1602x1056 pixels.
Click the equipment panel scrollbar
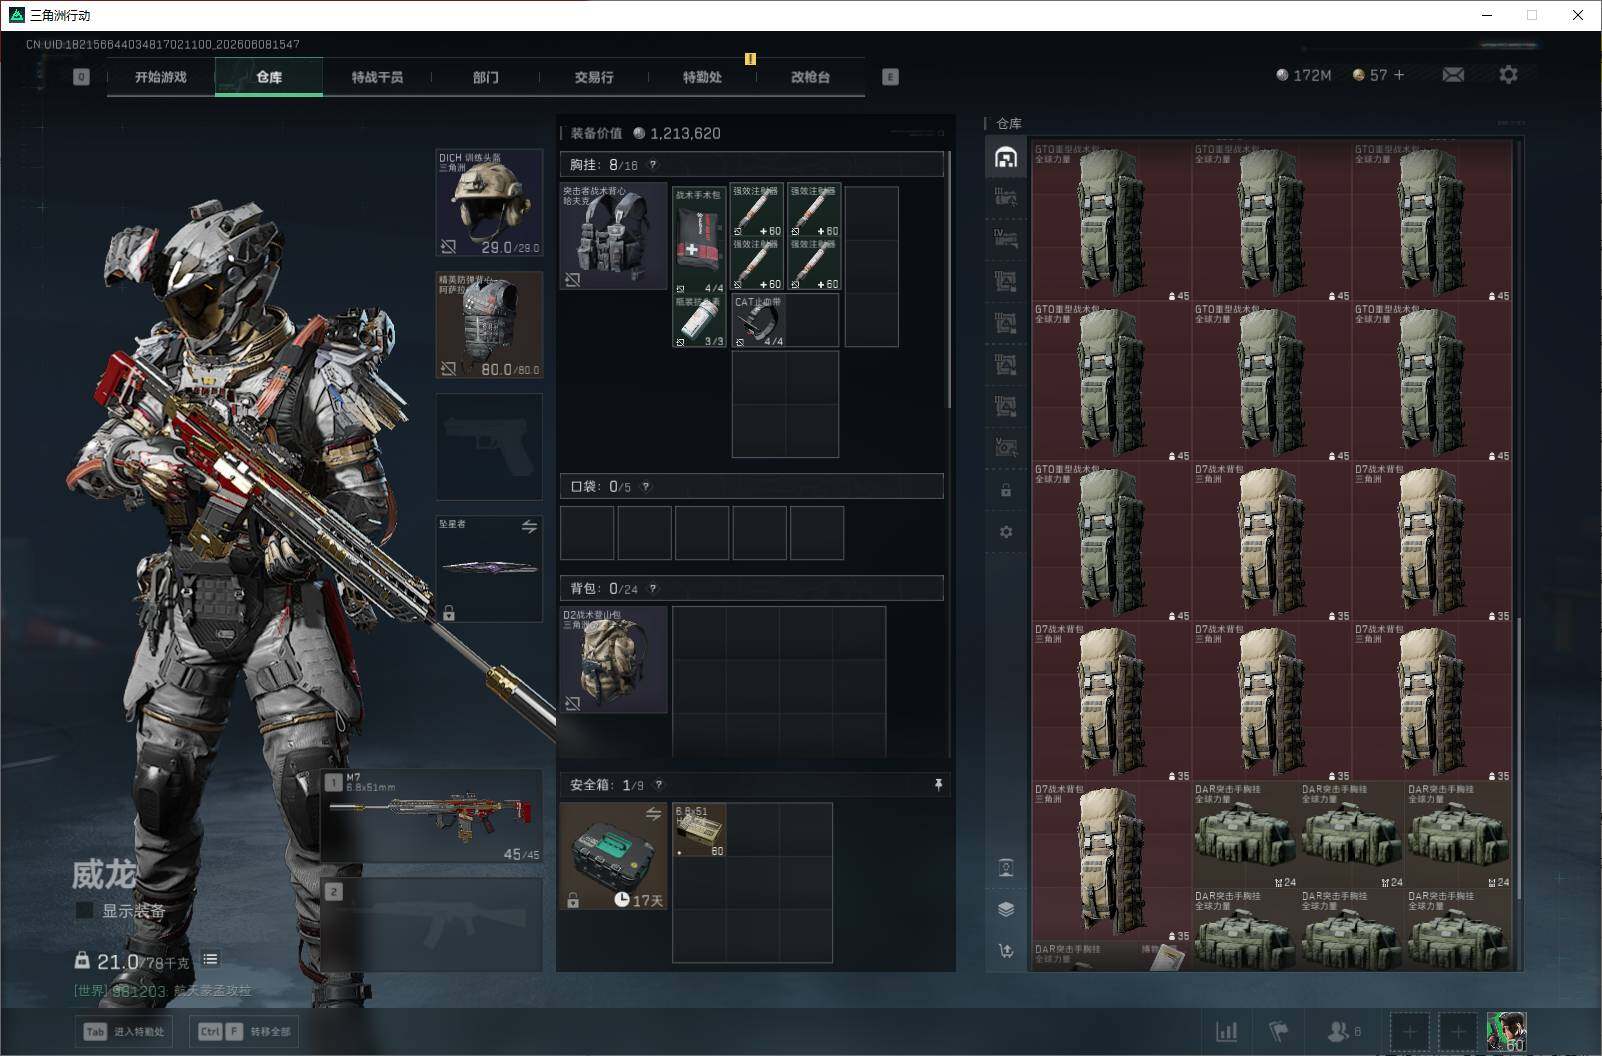949,280
